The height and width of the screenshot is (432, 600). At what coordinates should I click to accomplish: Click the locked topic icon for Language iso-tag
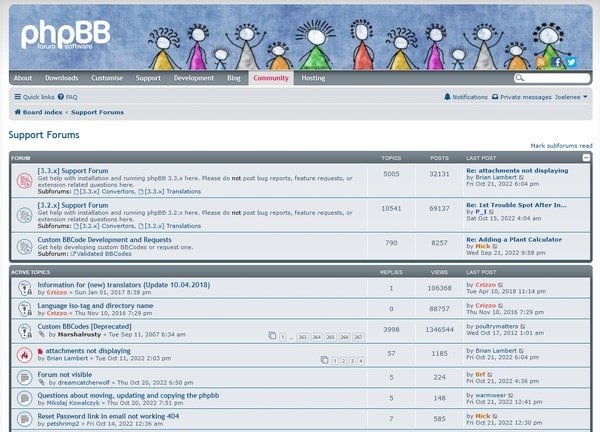[x=24, y=308]
